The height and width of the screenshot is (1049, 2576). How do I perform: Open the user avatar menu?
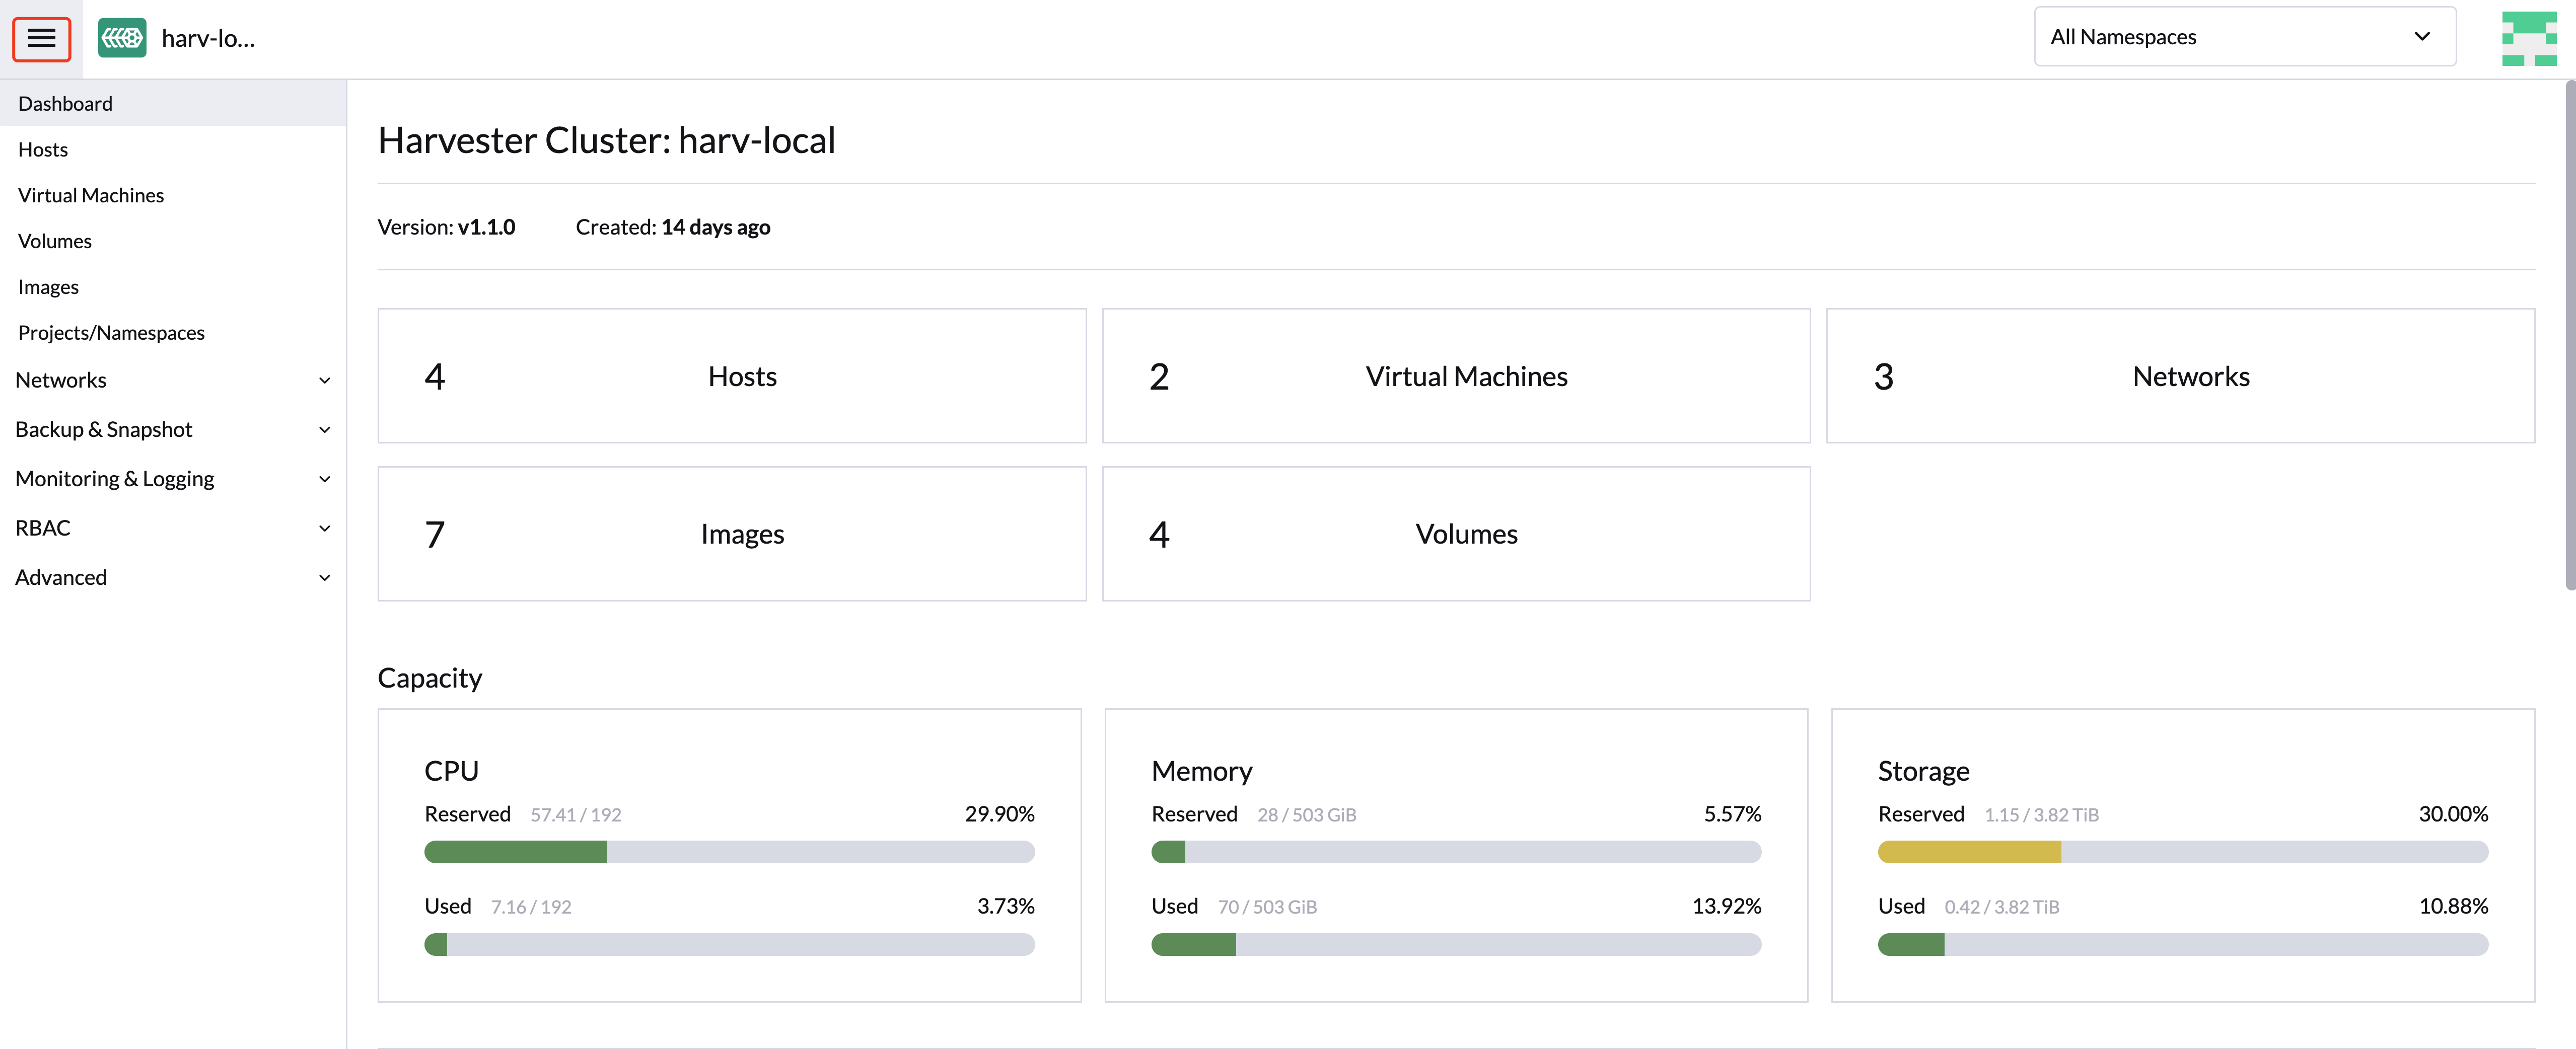click(2528, 38)
